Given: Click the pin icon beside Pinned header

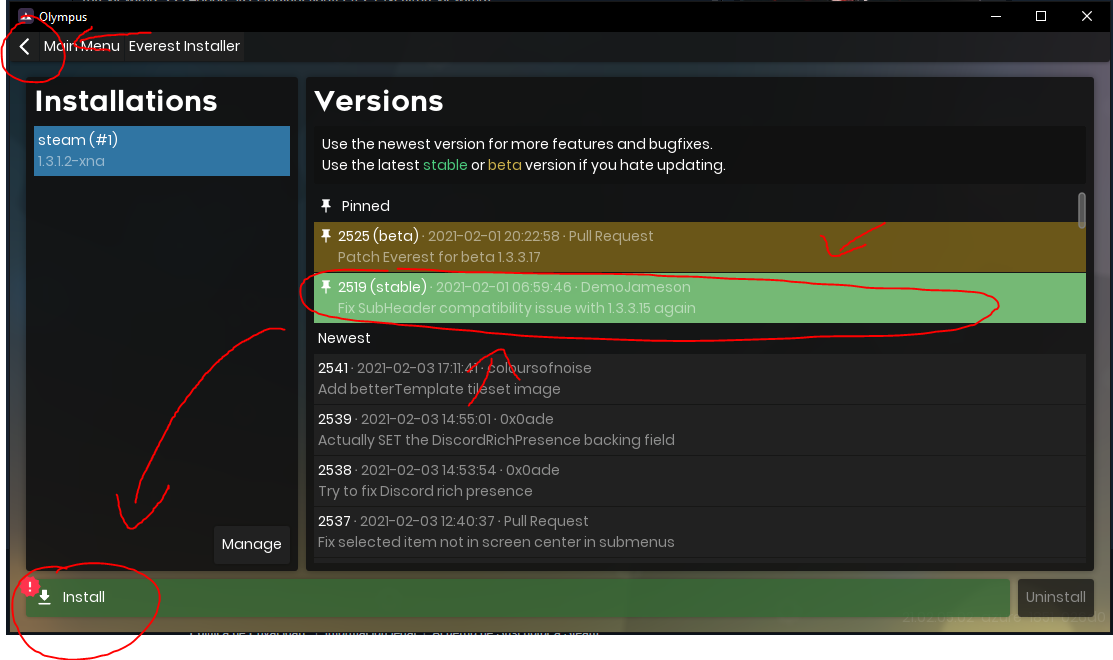Looking at the screenshot, I should coord(326,206).
